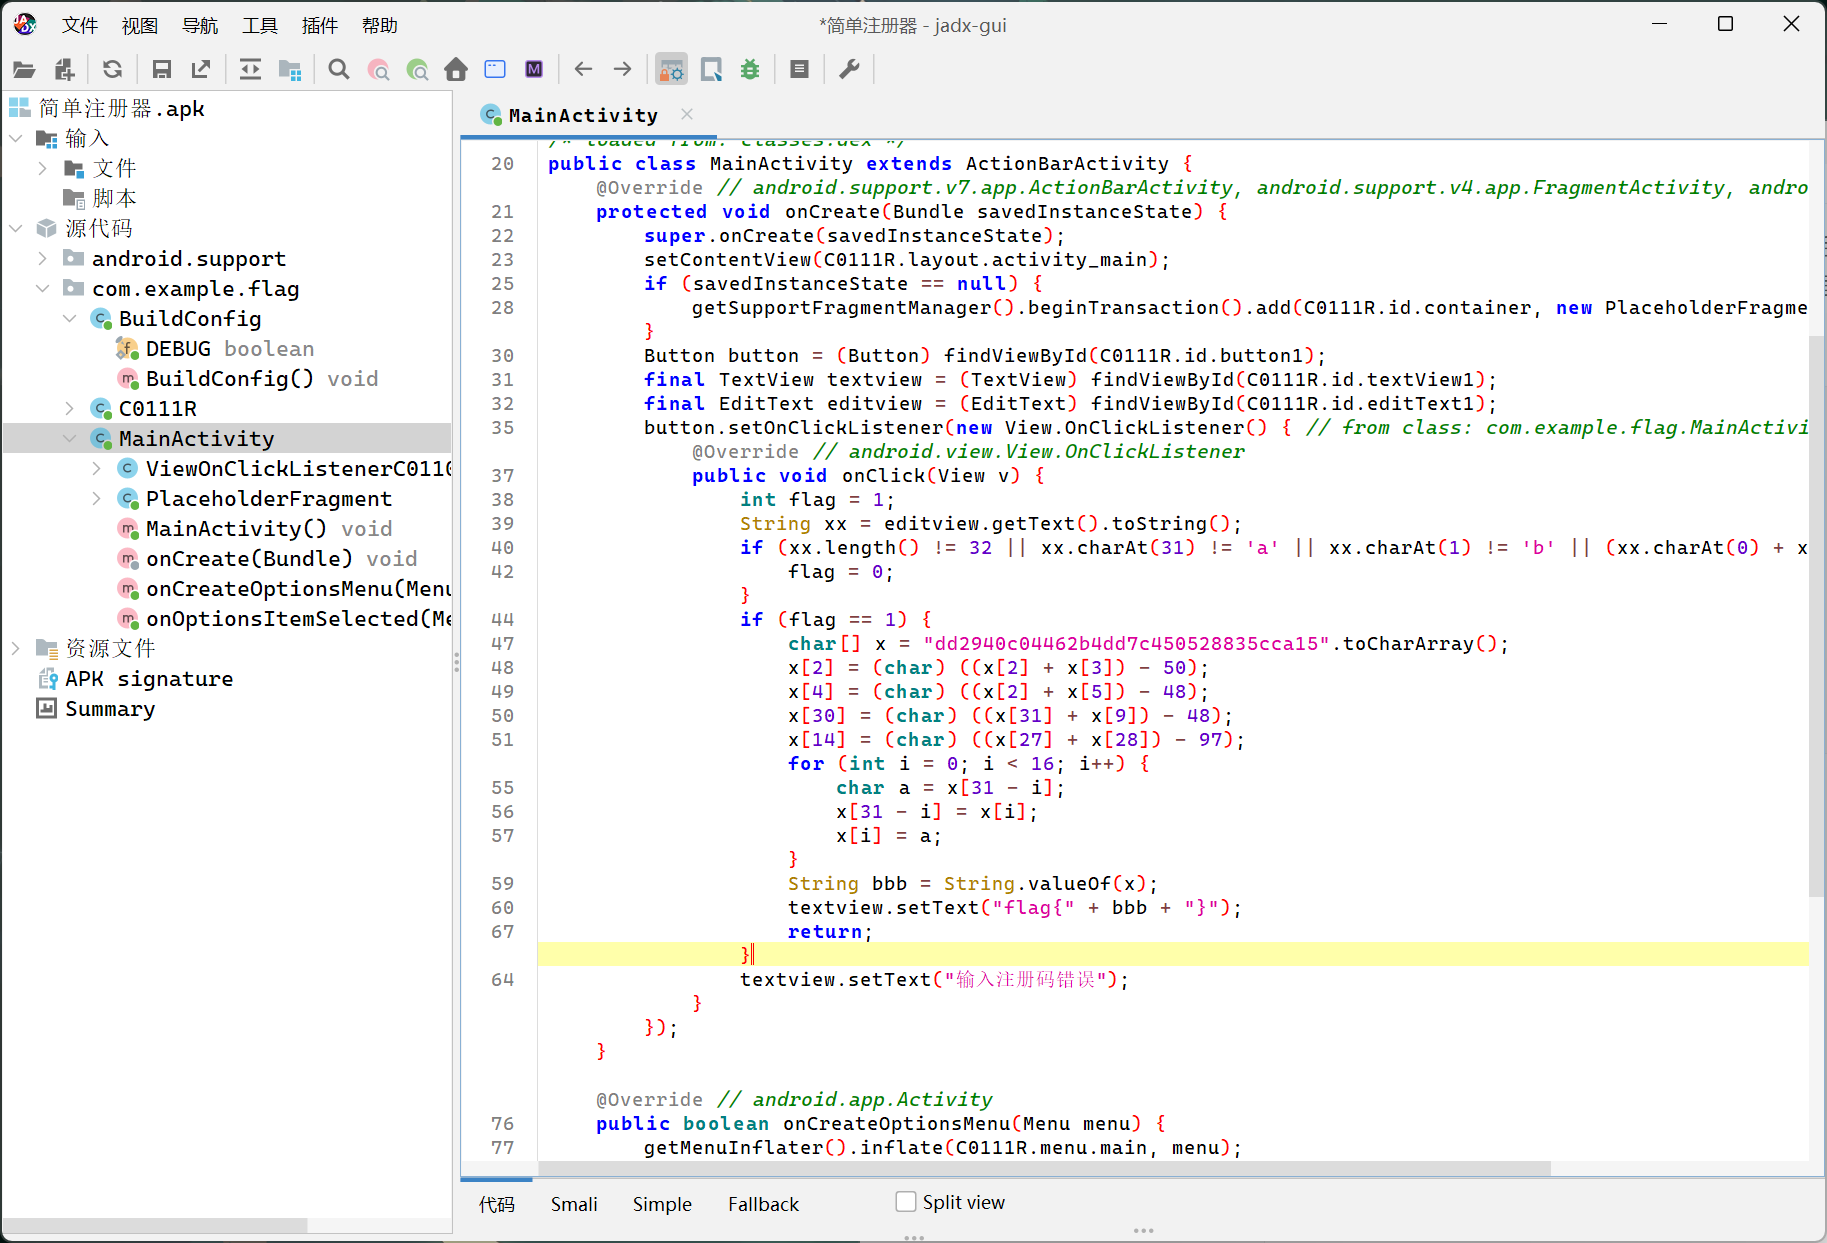The height and width of the screenshot is (1243, 1827).
Task: Navigate forward with right arrow
Action: (x=622, y=69)
